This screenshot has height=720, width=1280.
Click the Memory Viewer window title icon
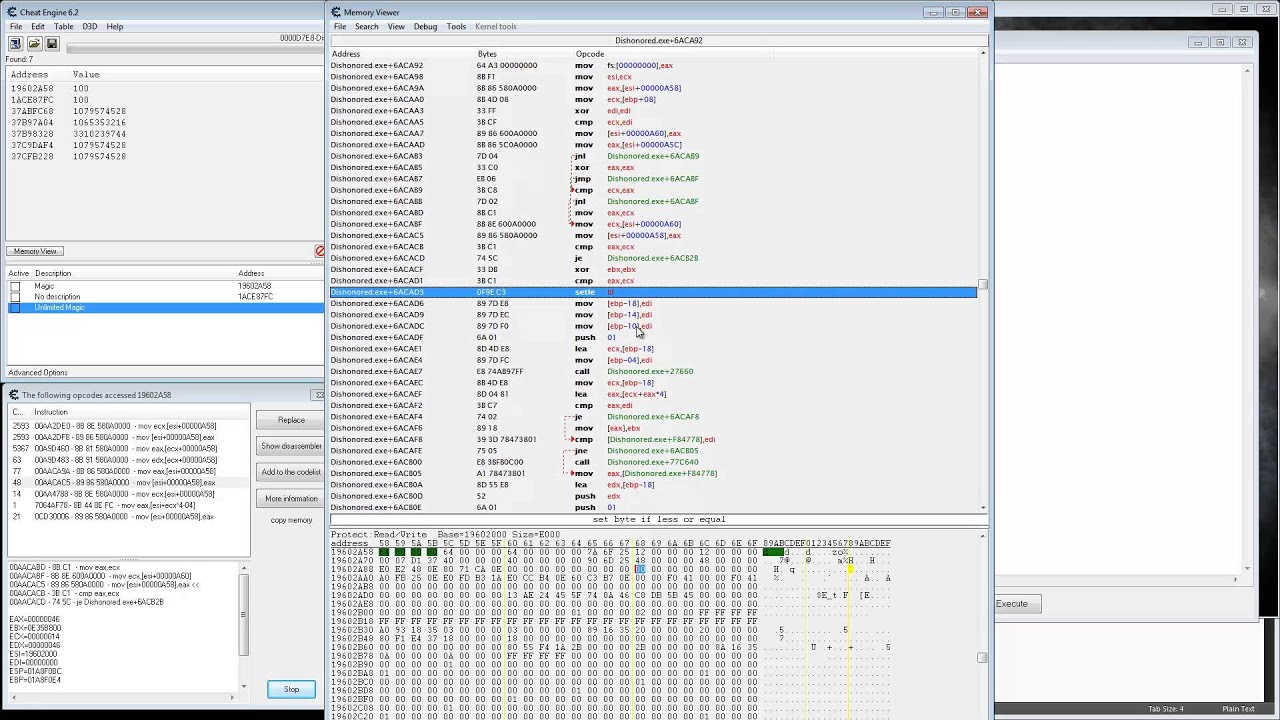(x=336, y=12)
